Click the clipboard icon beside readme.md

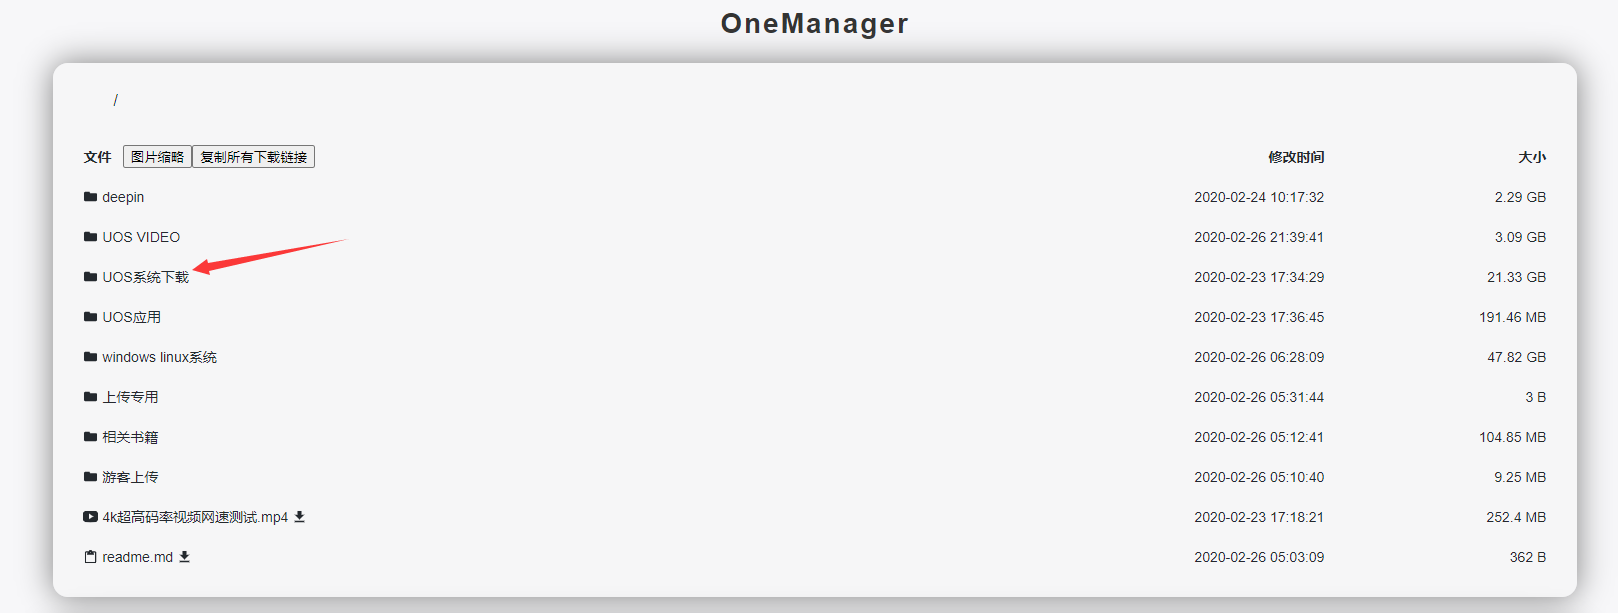[90, 557]
